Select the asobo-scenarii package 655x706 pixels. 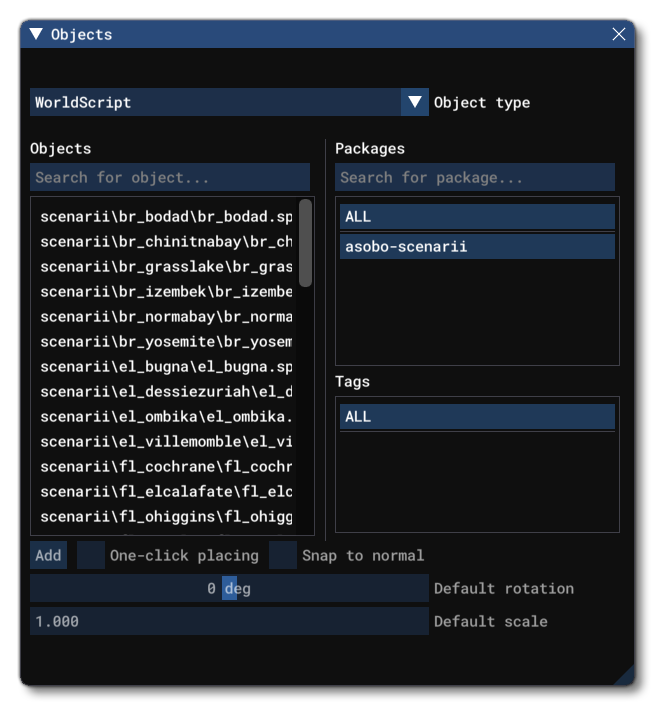tap(477, 246)
